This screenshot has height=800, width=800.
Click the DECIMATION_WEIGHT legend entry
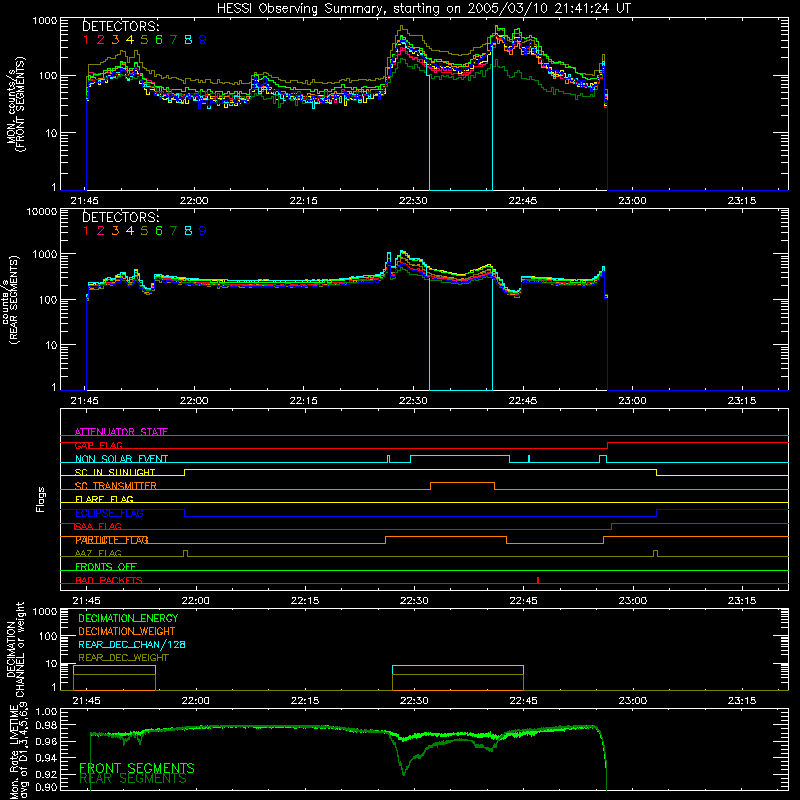click(127, 631)
